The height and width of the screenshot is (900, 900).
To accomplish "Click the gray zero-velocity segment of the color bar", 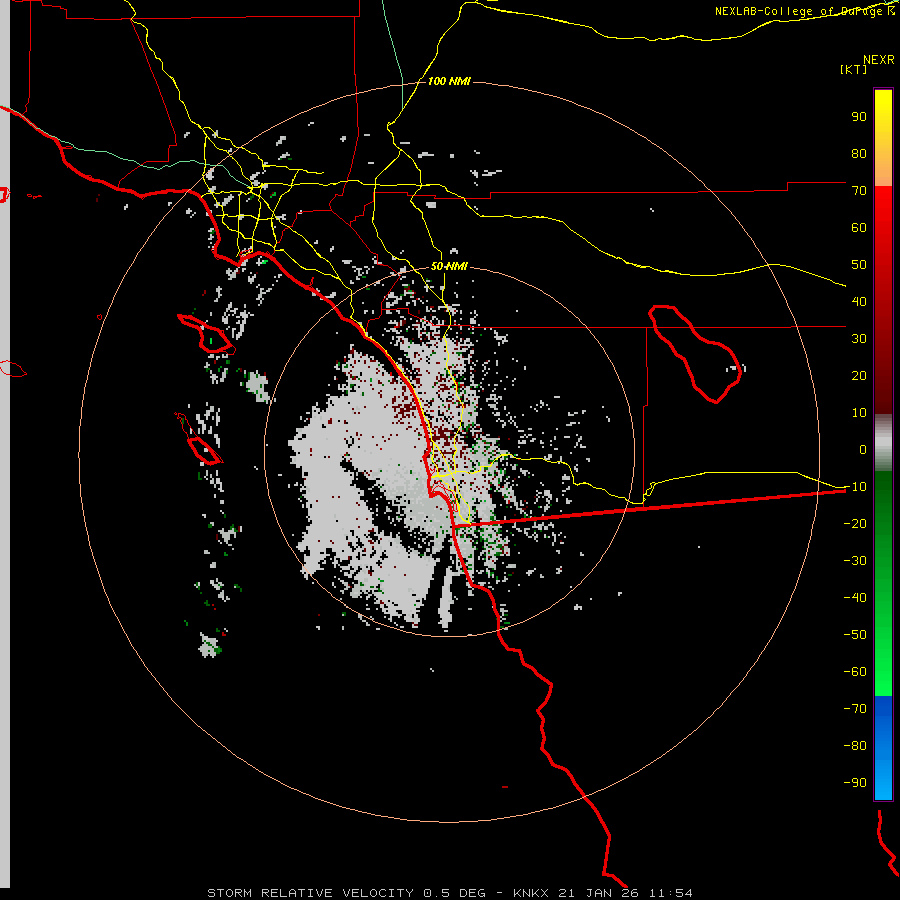I will [883, 443].
